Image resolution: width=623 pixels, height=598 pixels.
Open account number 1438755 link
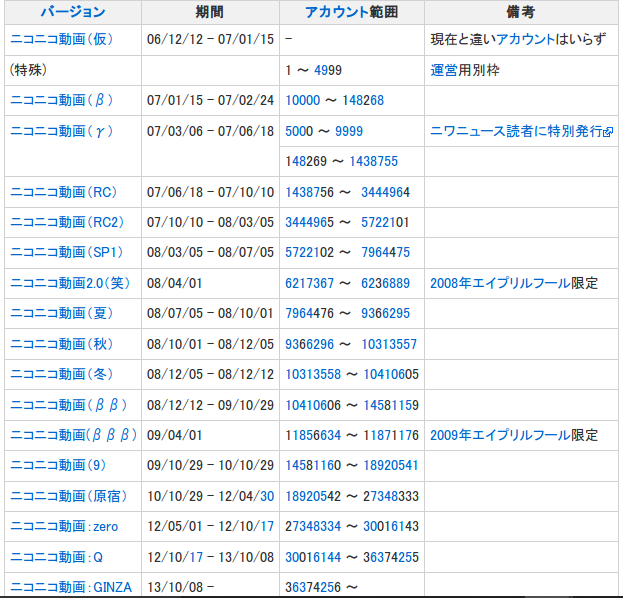[x=373, y=161]
